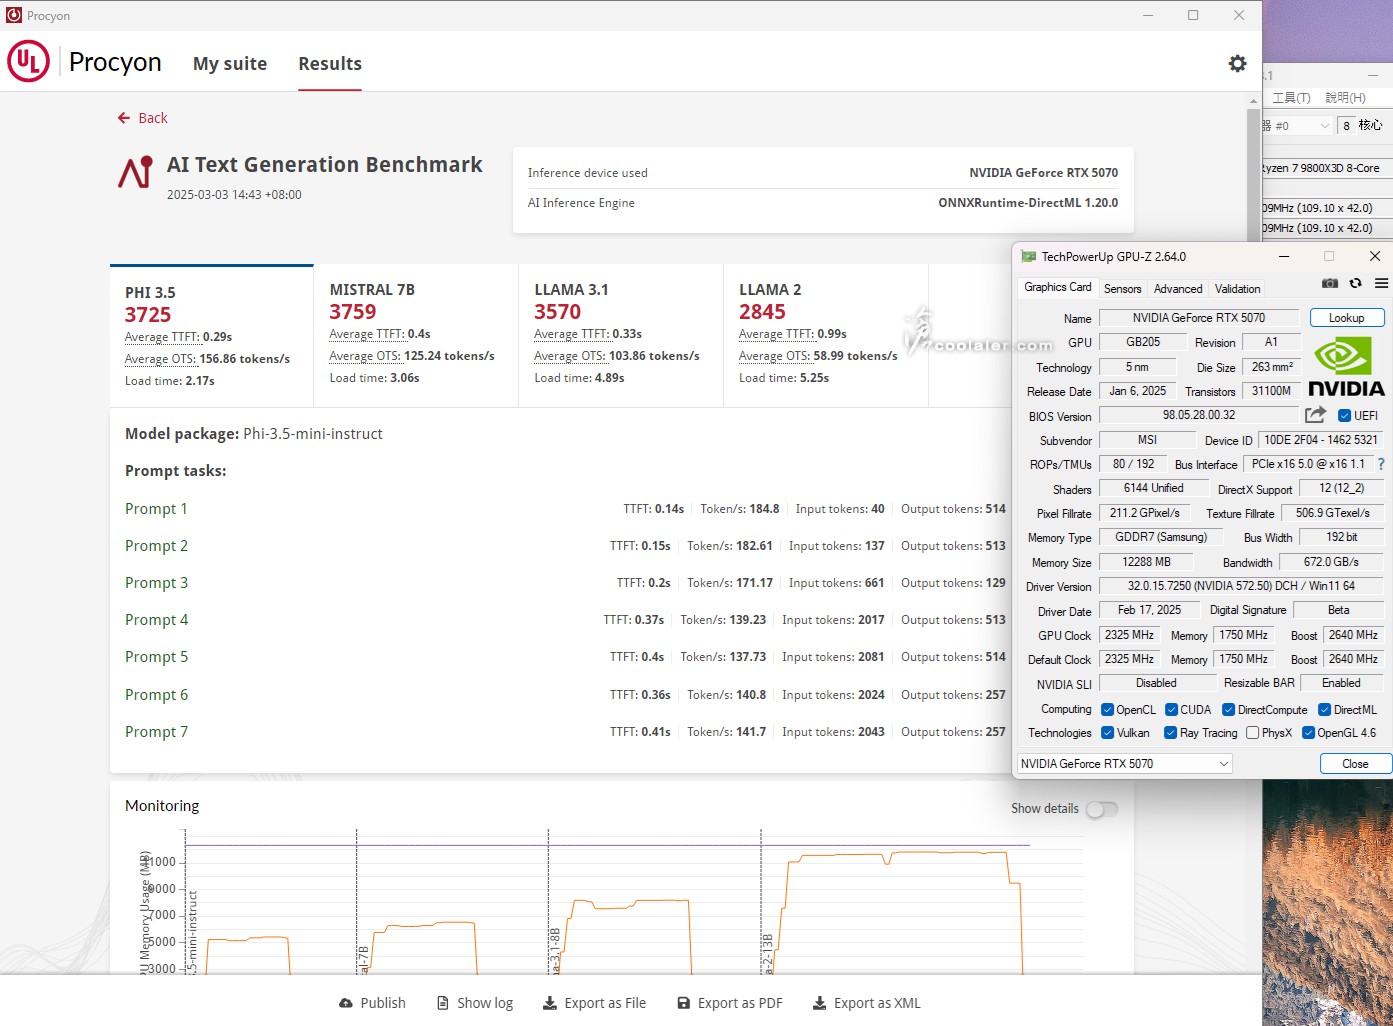Click the UL Procyon logo
The width and height of the screenshot is (1393, 1026).
28,62
